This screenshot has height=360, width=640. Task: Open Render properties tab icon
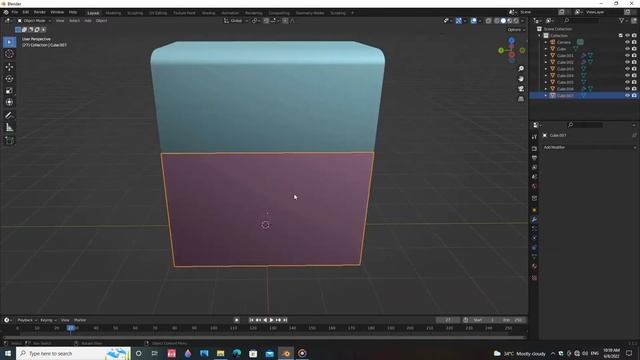pyautogui.click(x=534, y=149)
